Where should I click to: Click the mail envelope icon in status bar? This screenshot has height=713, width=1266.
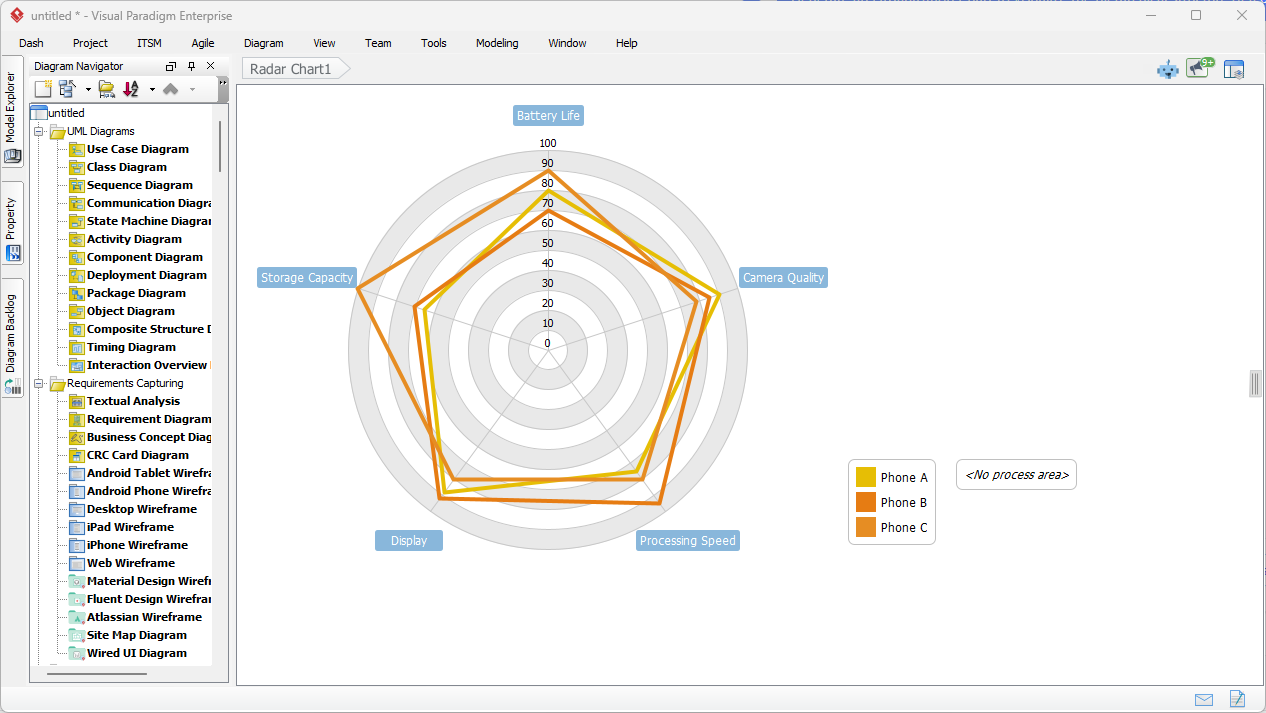[1203, 699]
